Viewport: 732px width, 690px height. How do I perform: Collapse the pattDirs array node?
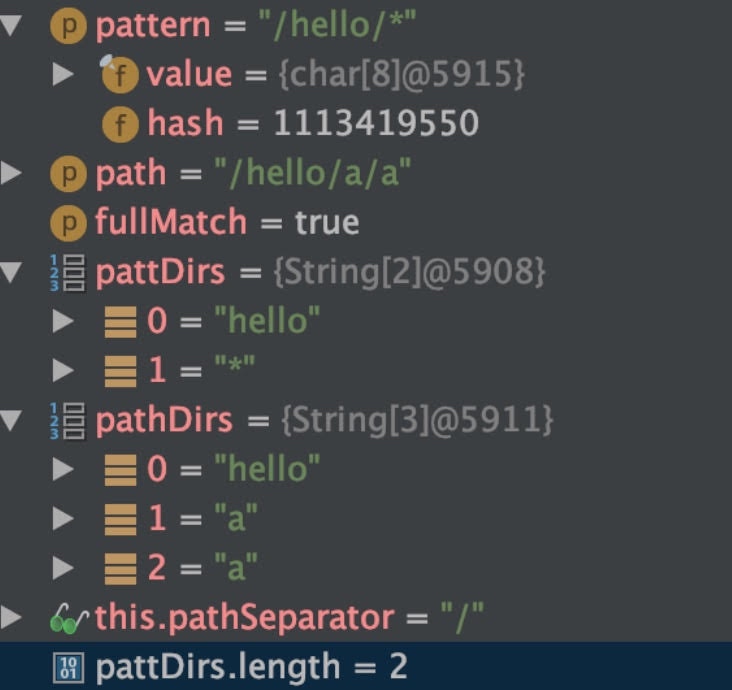click(12, 273)
